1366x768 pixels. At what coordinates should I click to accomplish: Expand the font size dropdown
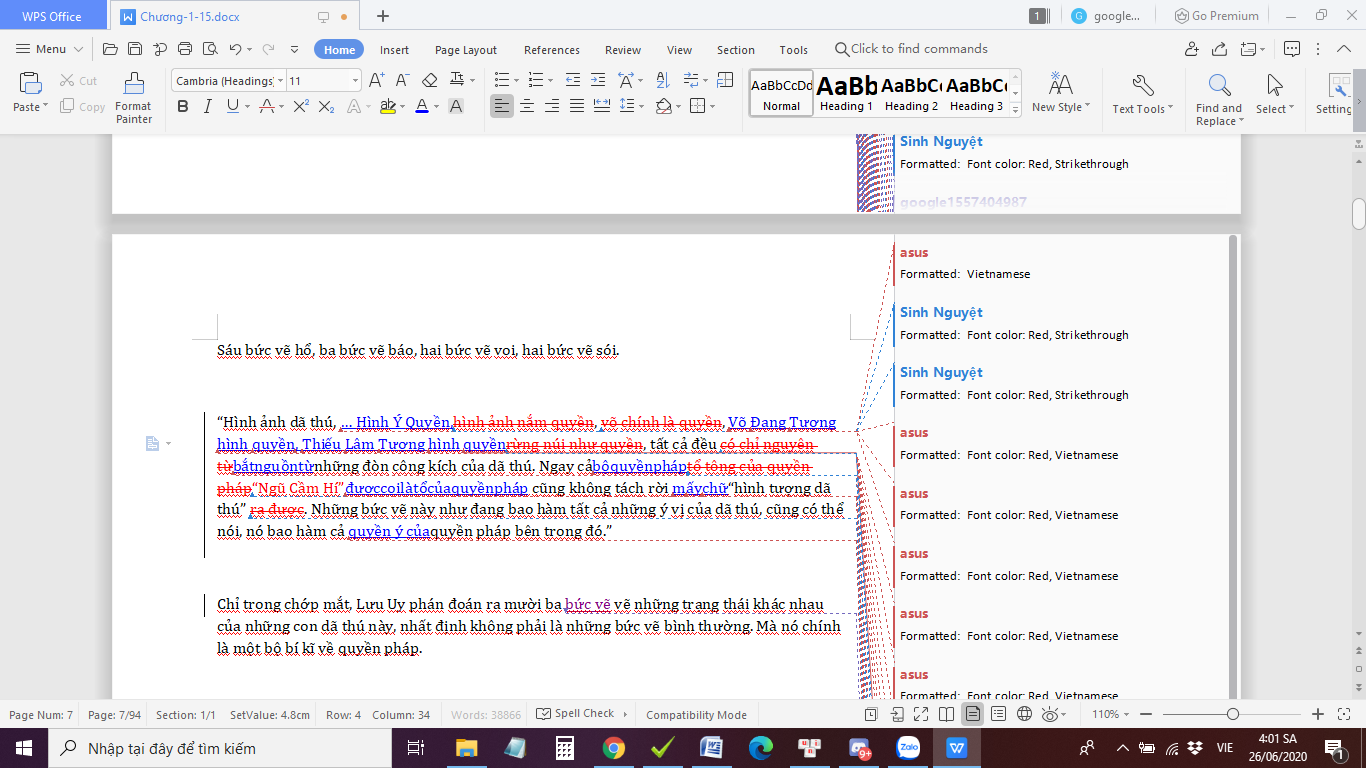[x=355, y=81]
